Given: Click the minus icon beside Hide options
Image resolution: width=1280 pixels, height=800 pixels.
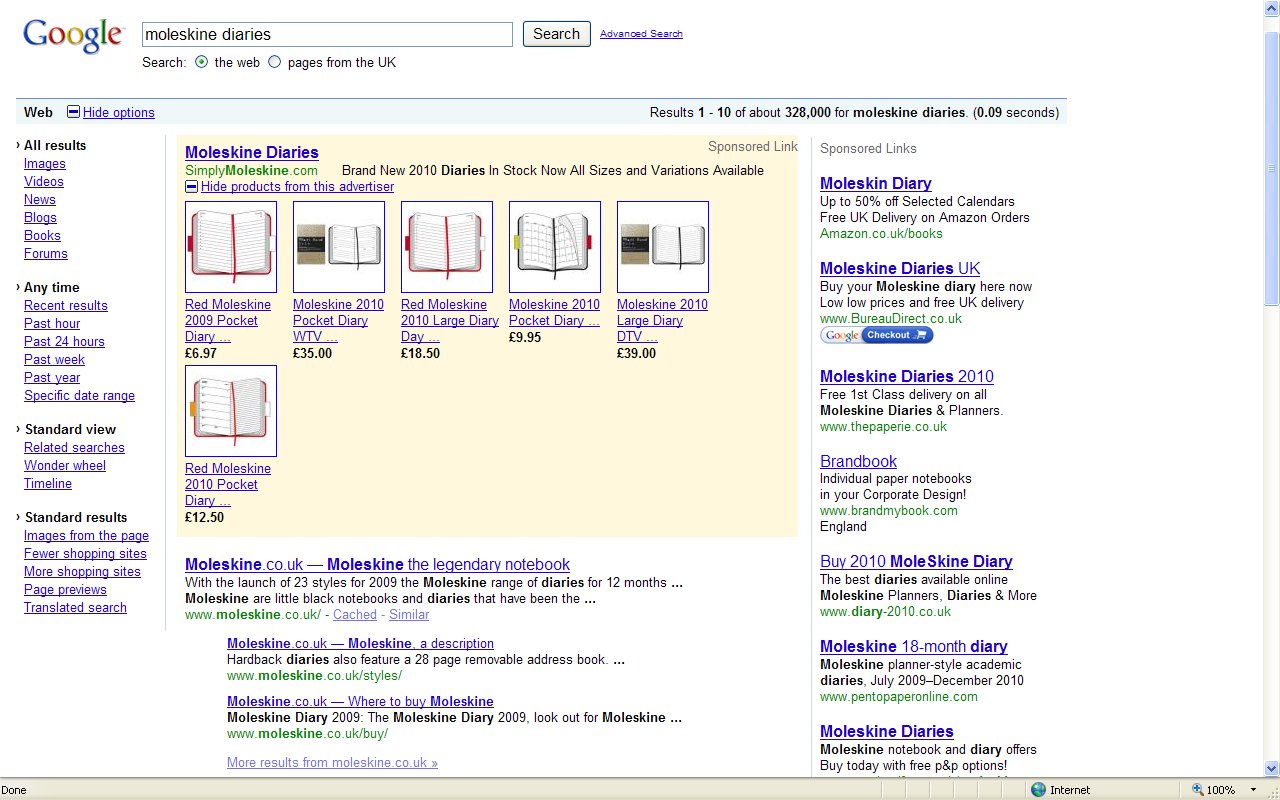Looking at the screenshot, I should [73, 112].
